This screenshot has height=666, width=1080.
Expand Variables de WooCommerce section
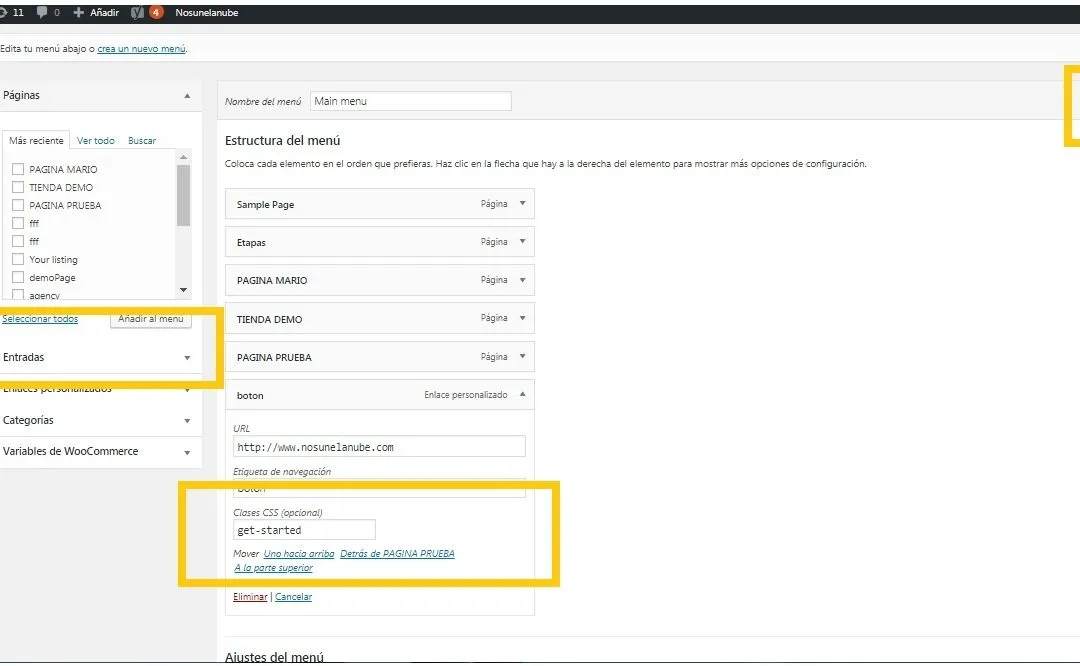coord(187,452)
